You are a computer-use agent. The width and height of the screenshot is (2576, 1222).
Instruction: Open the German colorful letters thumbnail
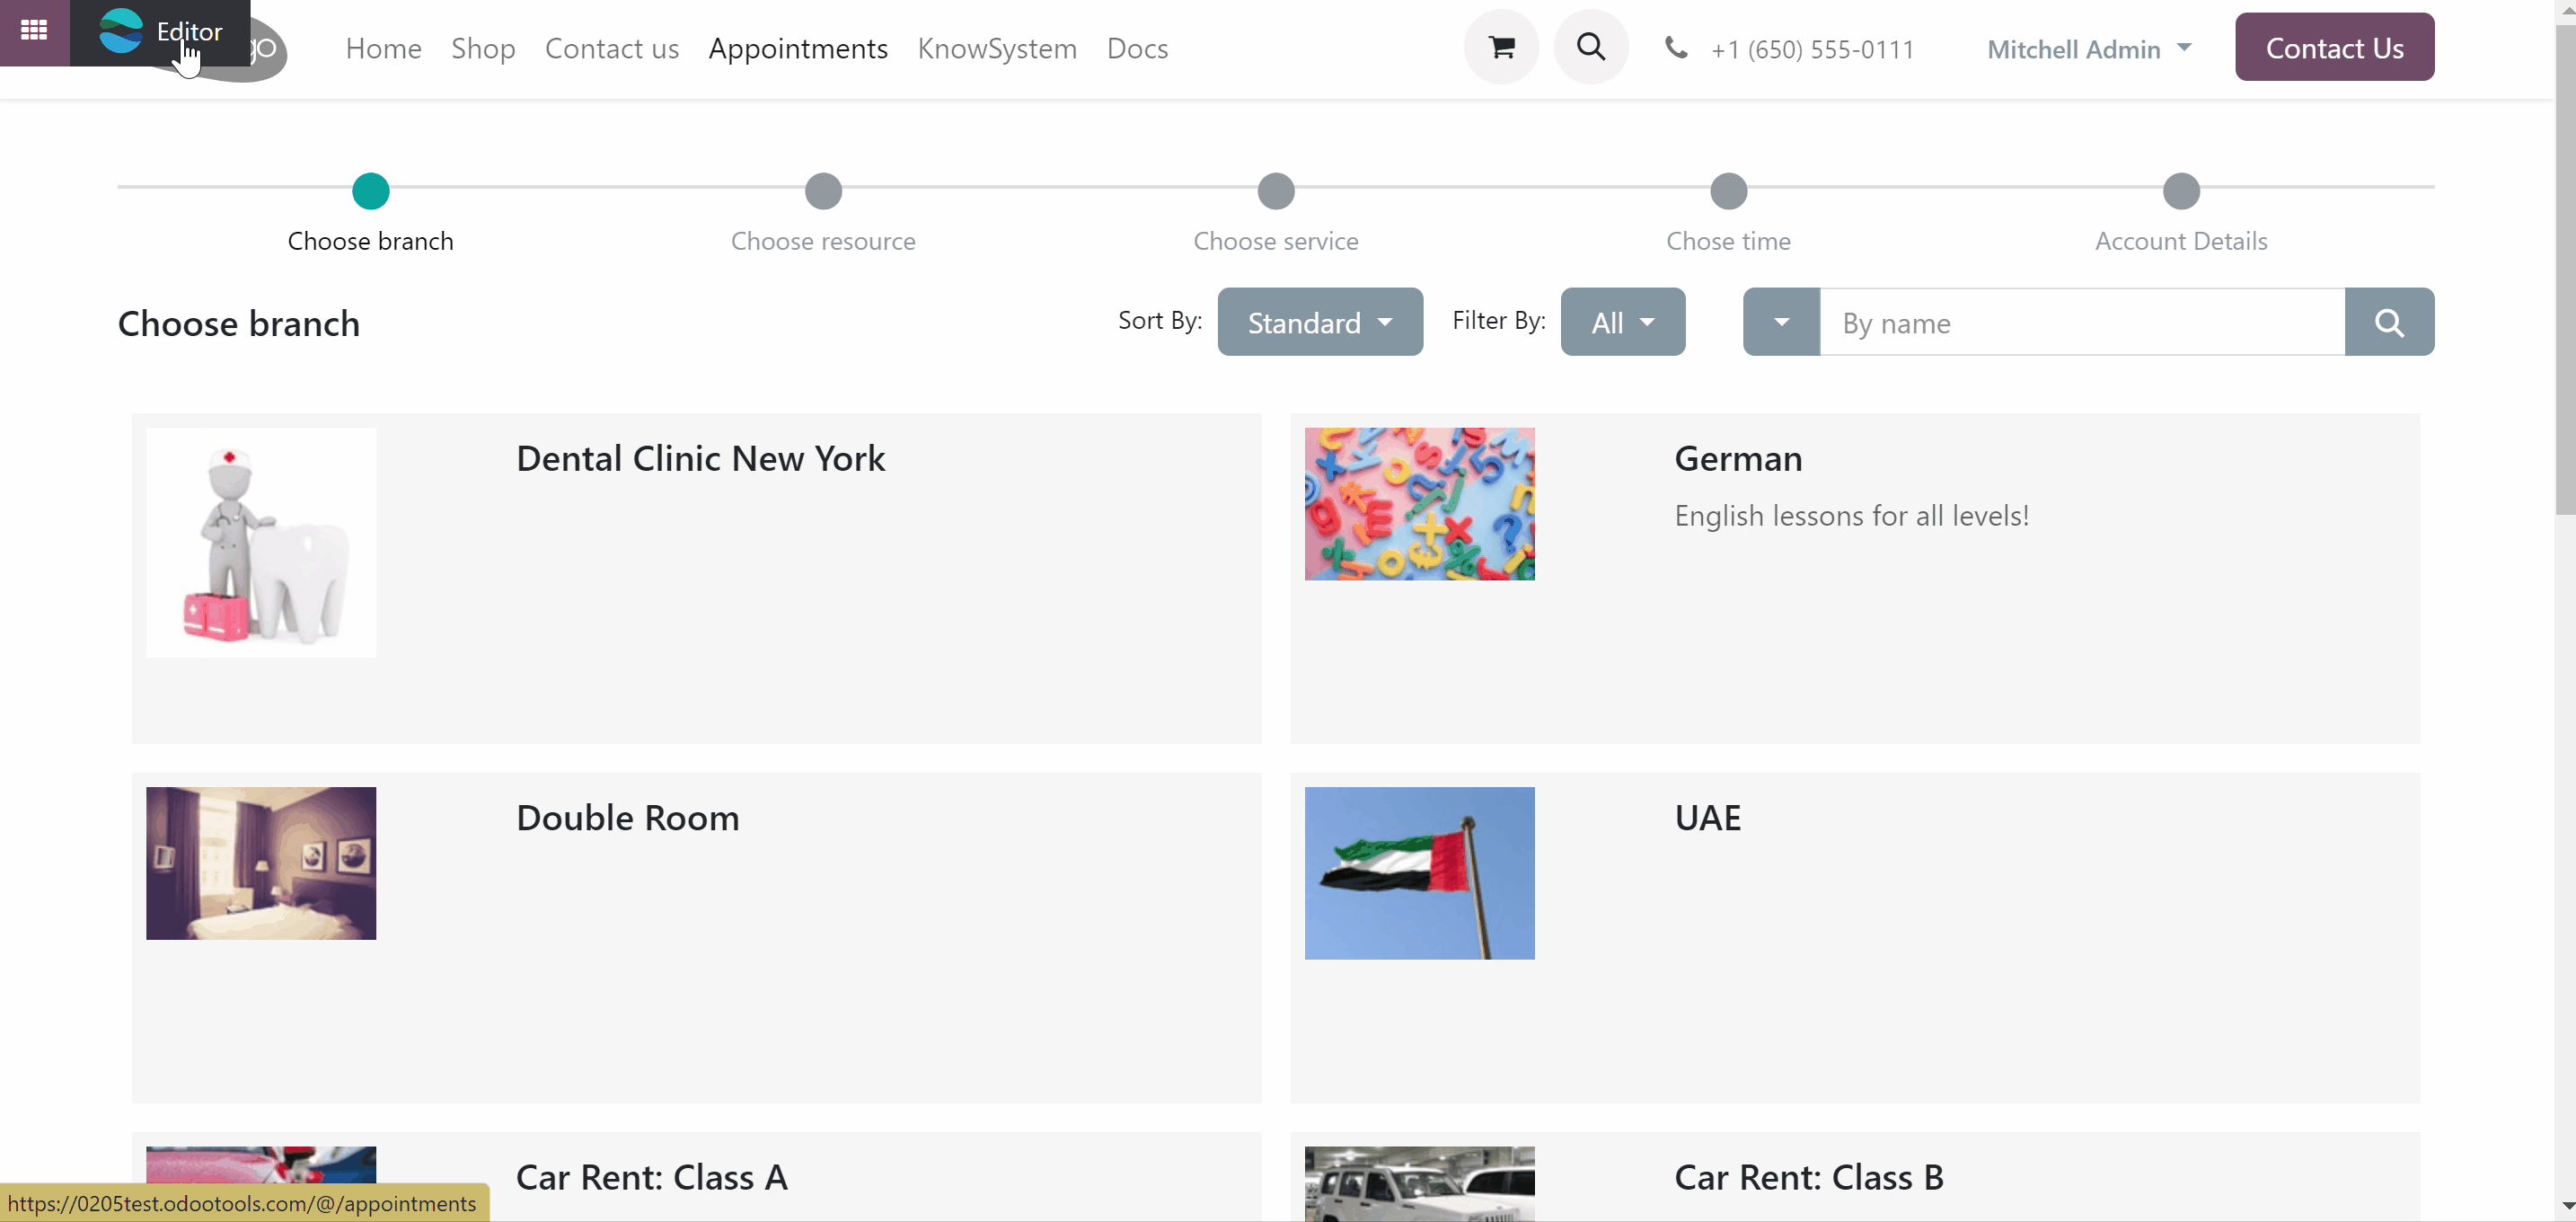pyautogui.click(x=1419, y=504)
